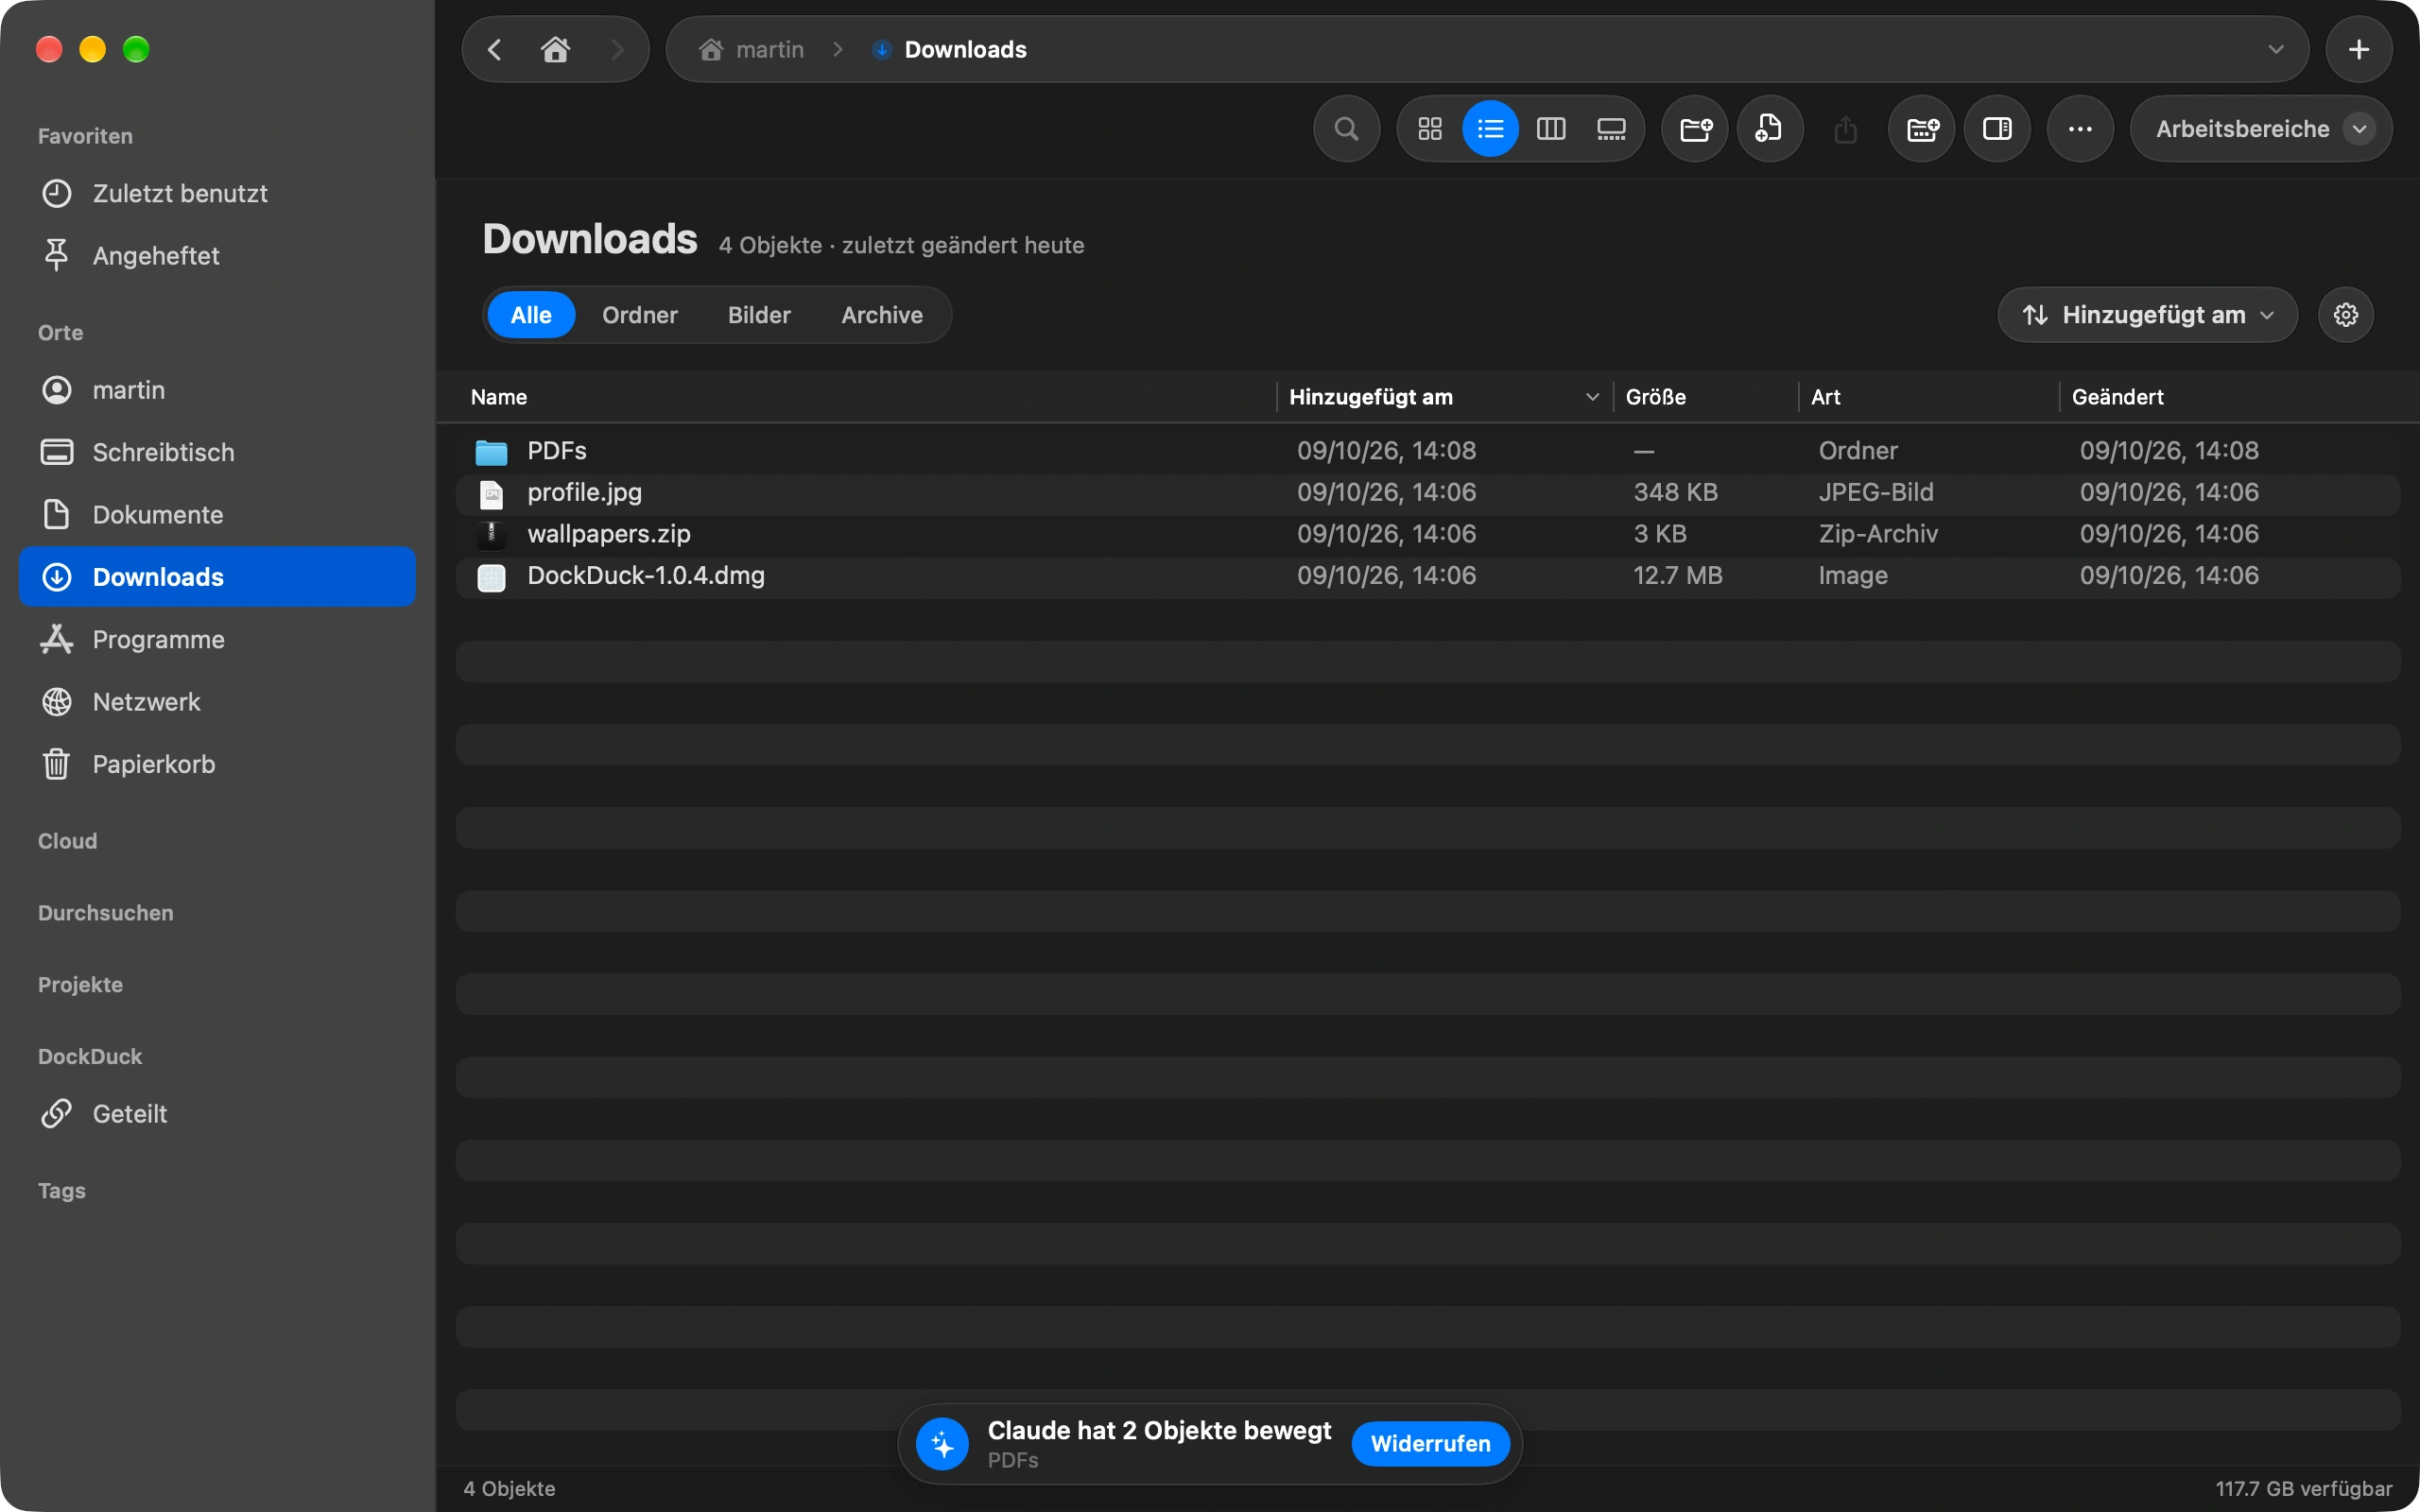
Task: Open Dokumente in sidebar
Action: [x=217, y=515]
